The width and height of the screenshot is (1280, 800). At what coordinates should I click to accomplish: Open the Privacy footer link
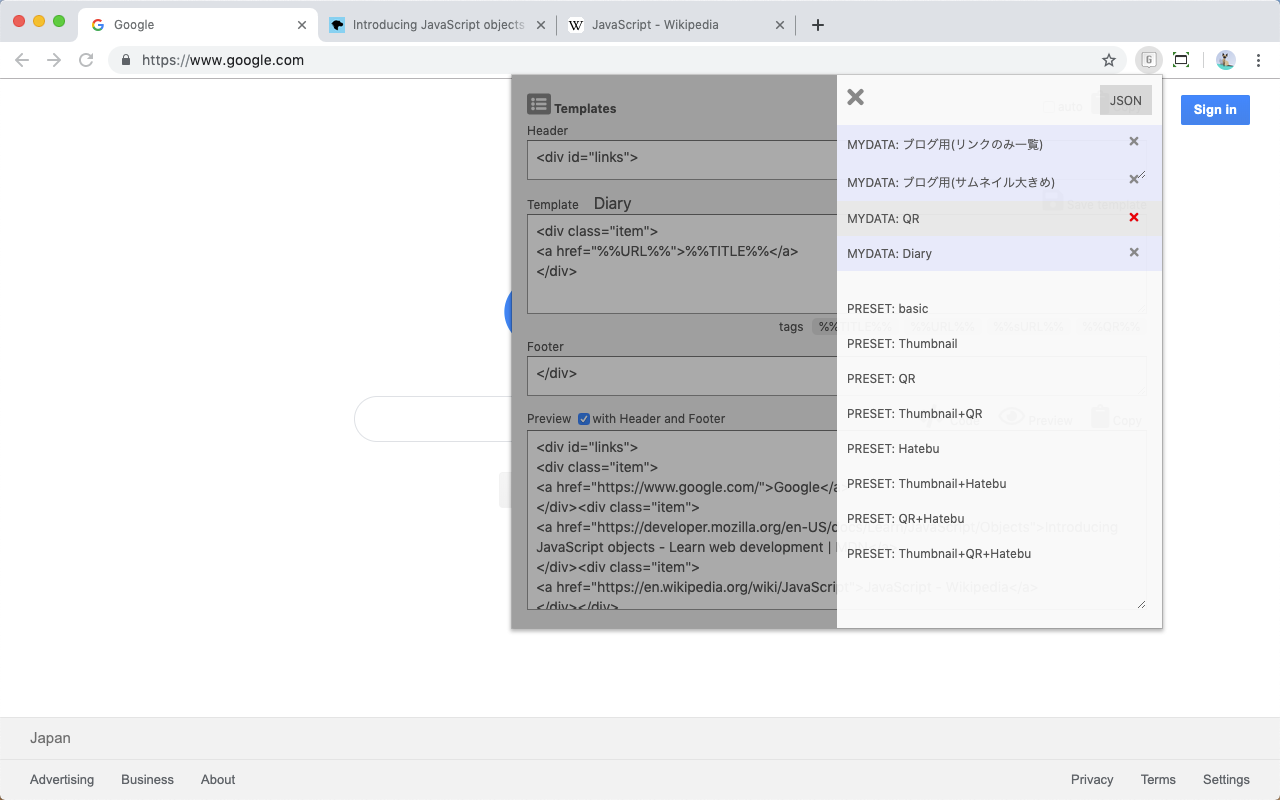pos(1092,780)
